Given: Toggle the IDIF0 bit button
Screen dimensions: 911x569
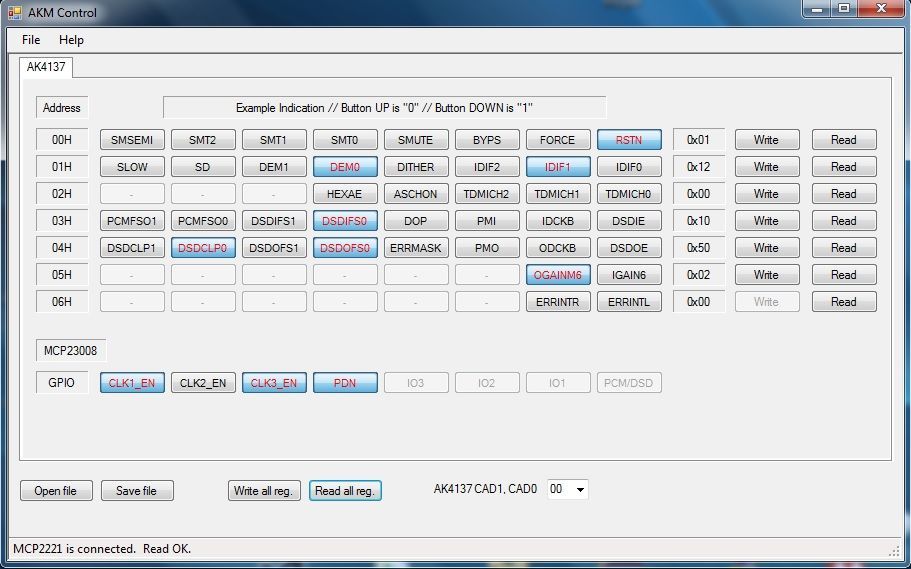Looking at the screenshot, I should click(629, 167).
